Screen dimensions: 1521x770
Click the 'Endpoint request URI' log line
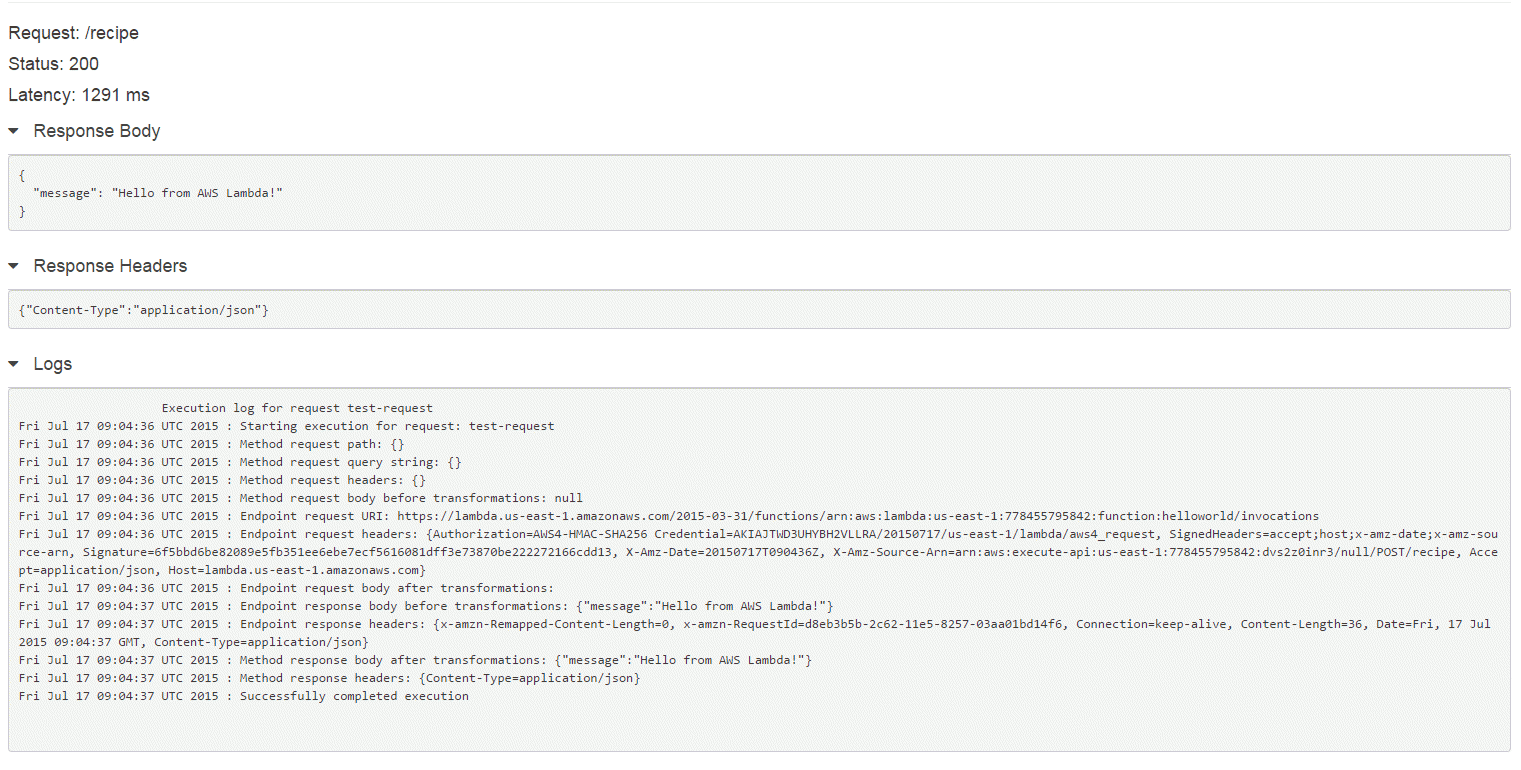pos(669,516)
